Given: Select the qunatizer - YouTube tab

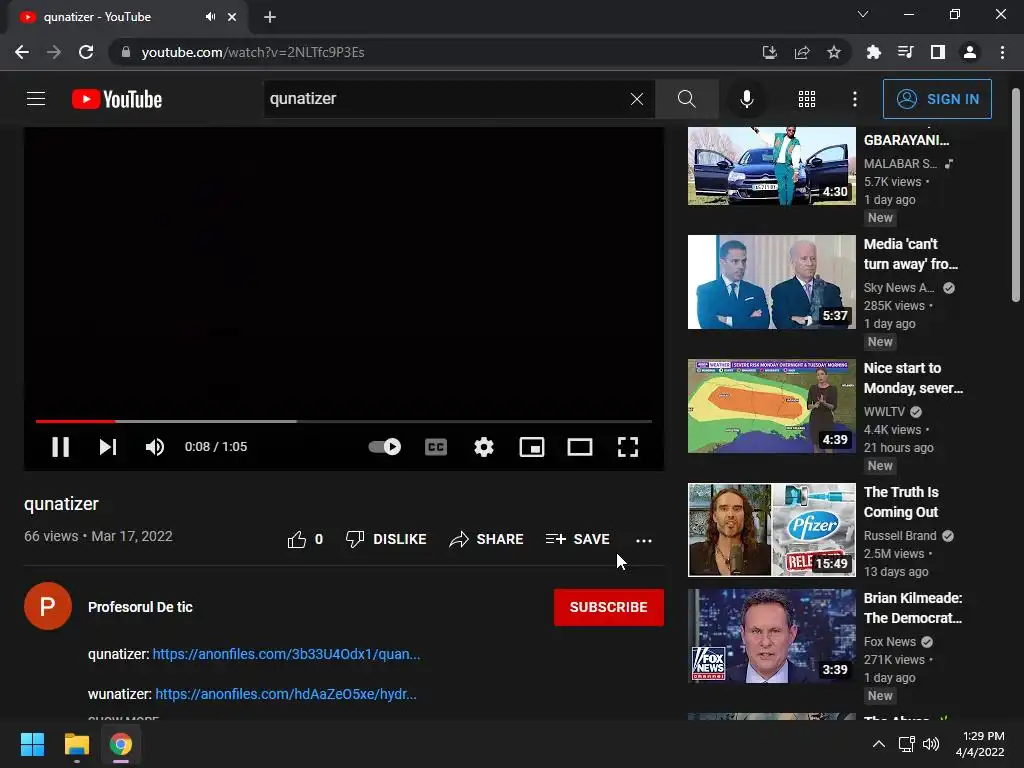Looking at the screenshot, I should tap(127, 17).
